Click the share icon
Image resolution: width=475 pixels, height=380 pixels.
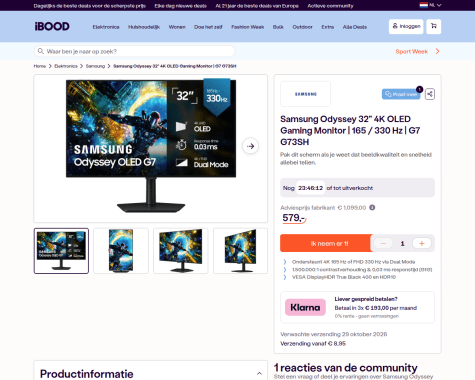tap(430, 94)
